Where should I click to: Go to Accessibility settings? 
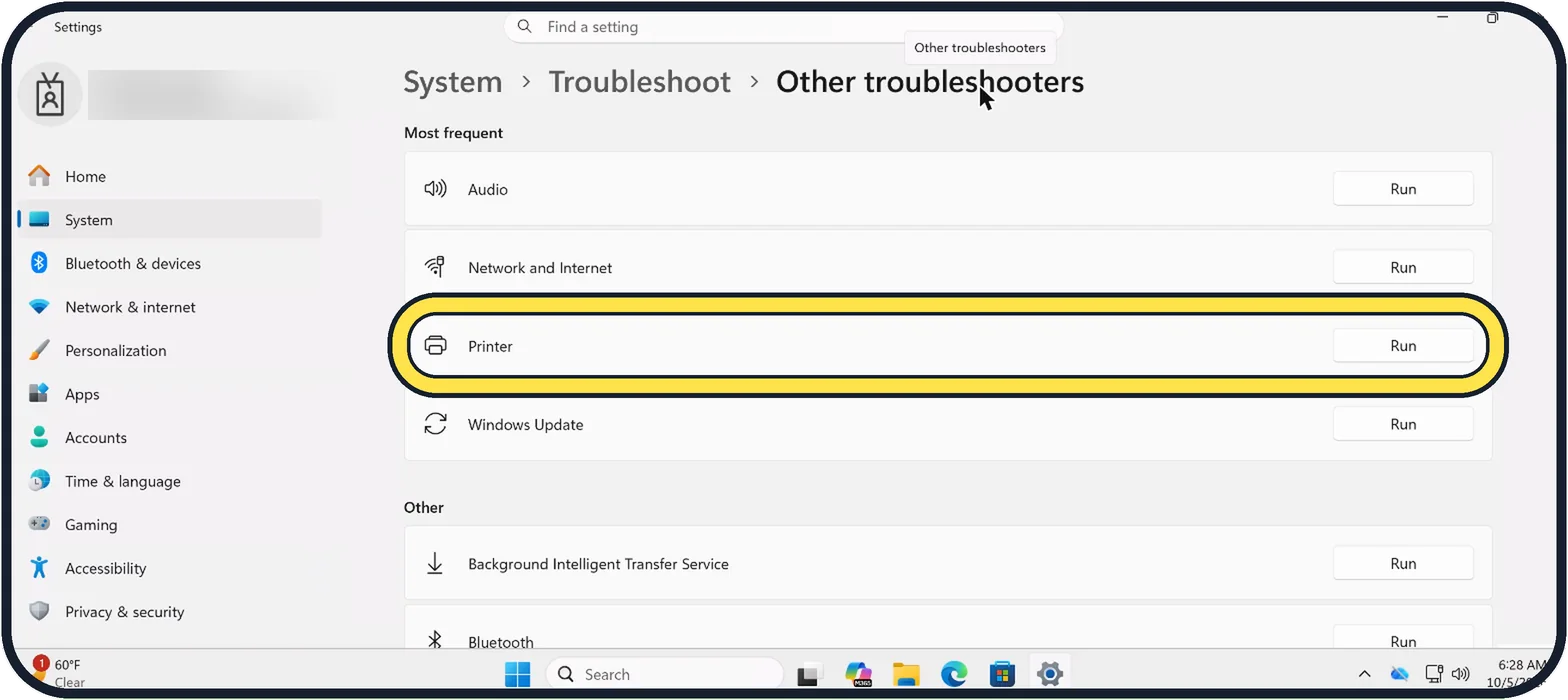[x=169, y=568]
